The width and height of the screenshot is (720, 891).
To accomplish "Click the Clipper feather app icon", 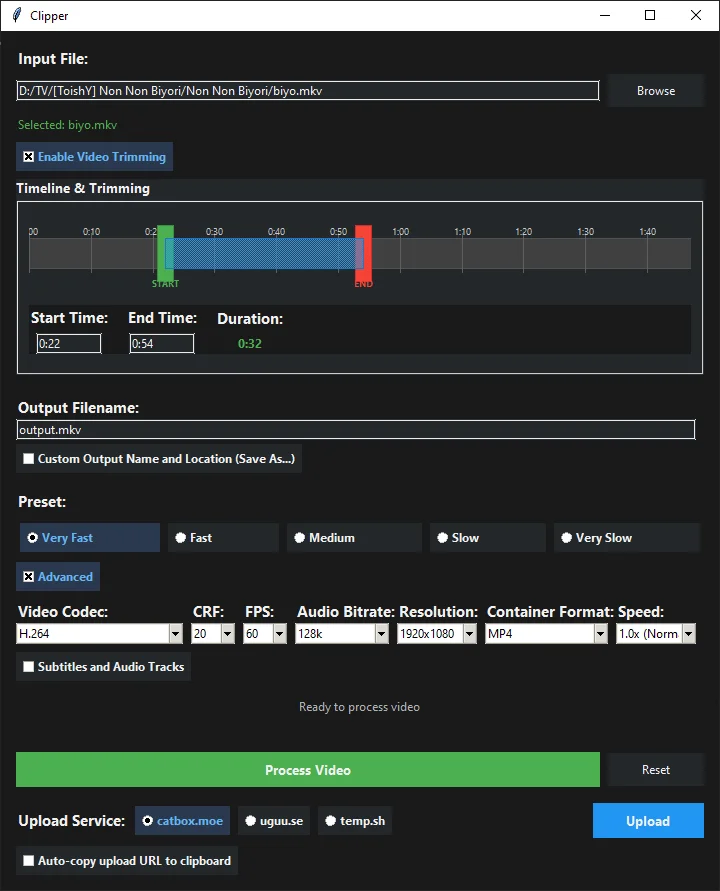I will (x=16, y=15).
